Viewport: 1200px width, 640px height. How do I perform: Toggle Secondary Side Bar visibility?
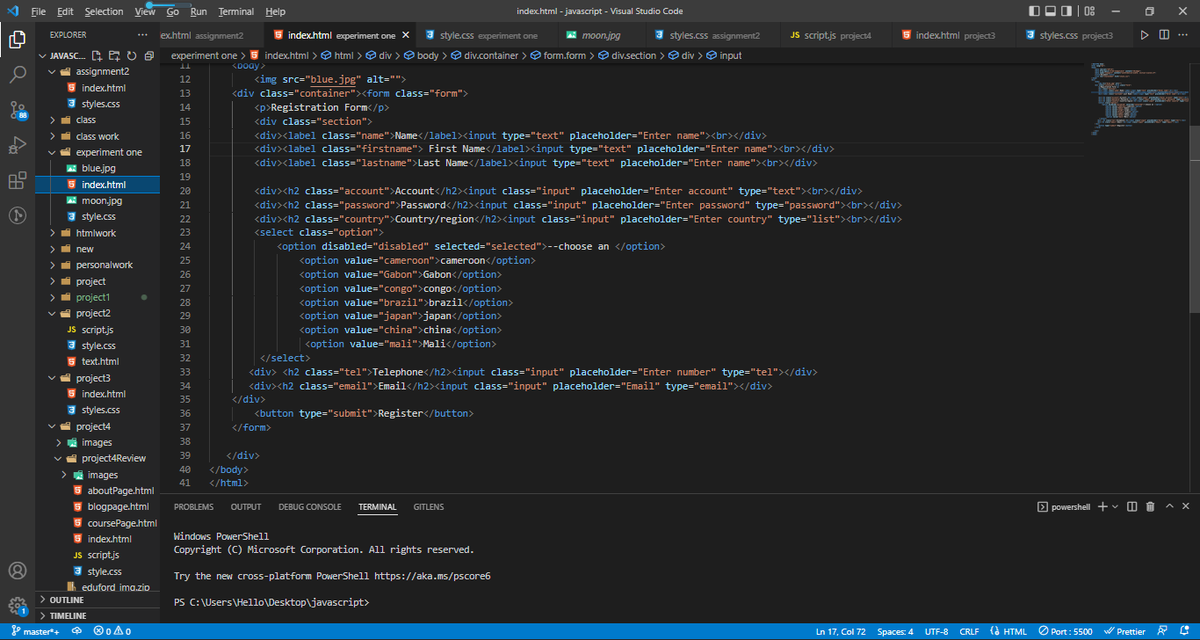coord(1068,11)
